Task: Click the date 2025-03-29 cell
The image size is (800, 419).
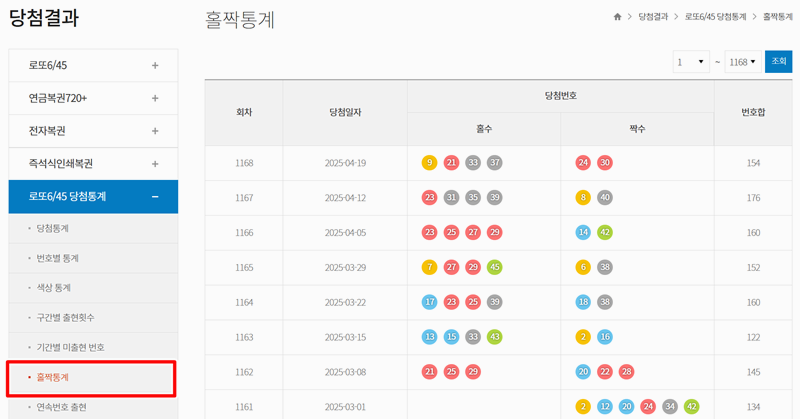Action: (345, 267)
